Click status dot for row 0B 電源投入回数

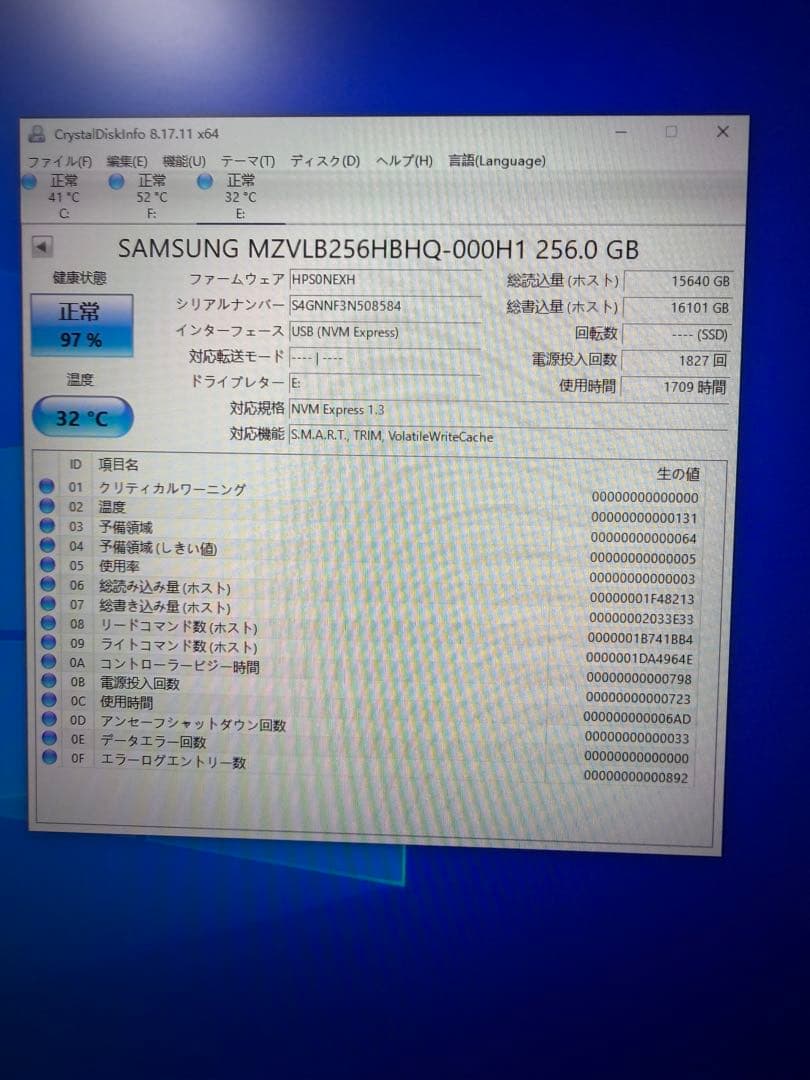[x=48, y=681]
